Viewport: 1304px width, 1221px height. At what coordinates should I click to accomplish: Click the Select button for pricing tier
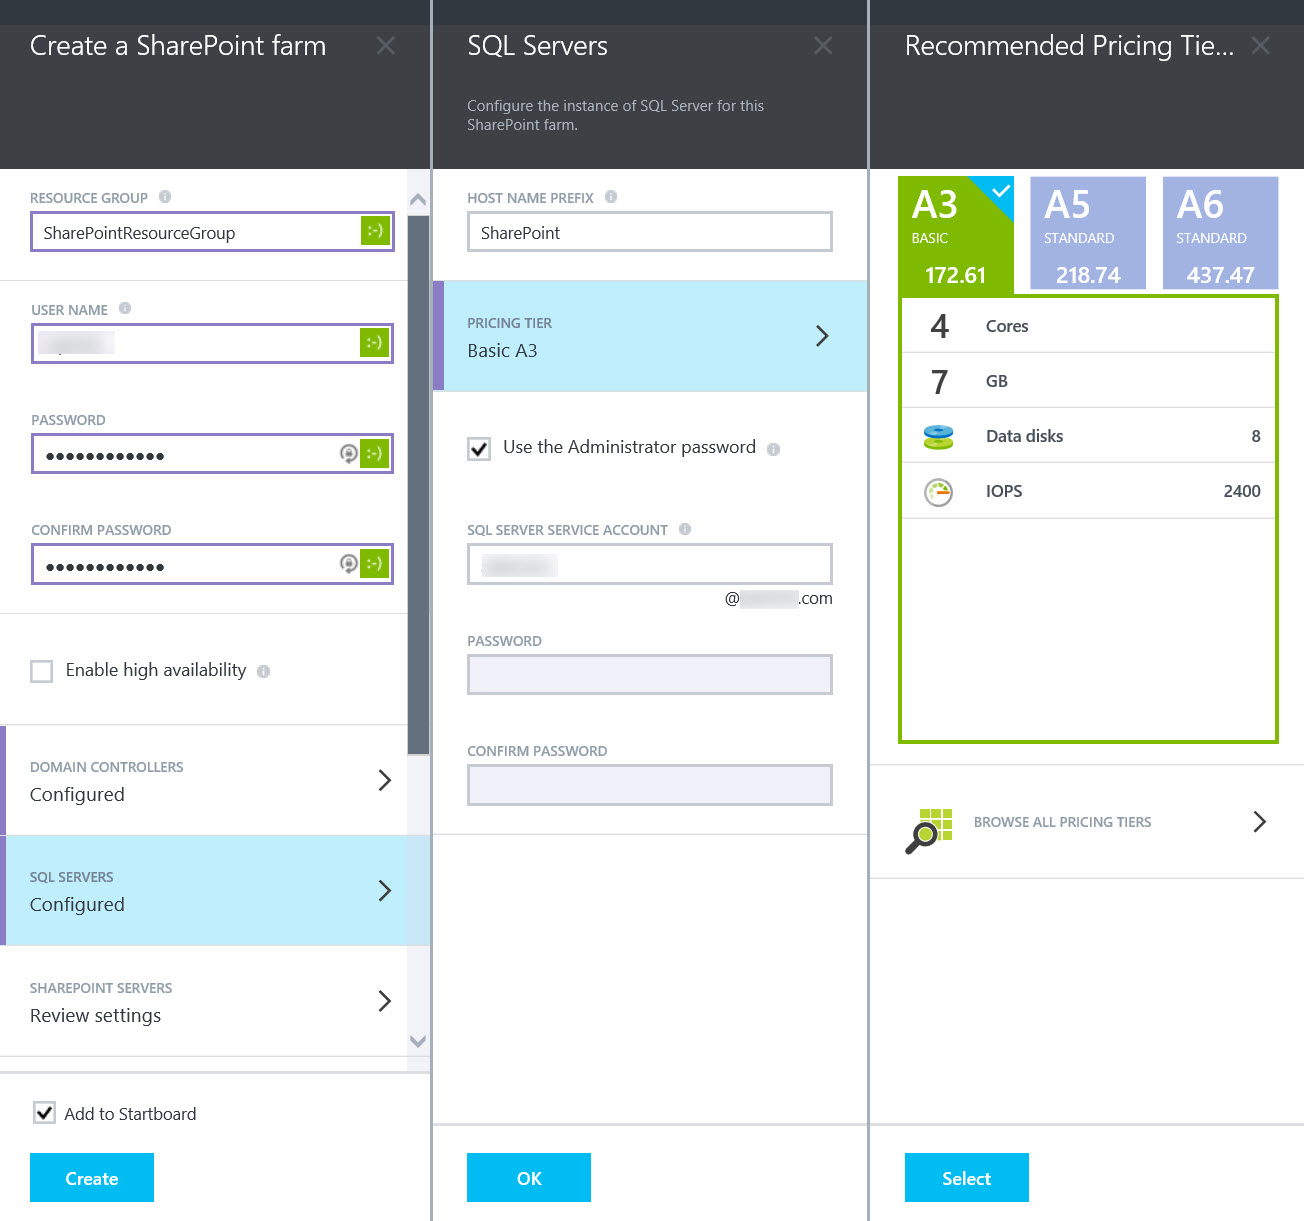967,1178
